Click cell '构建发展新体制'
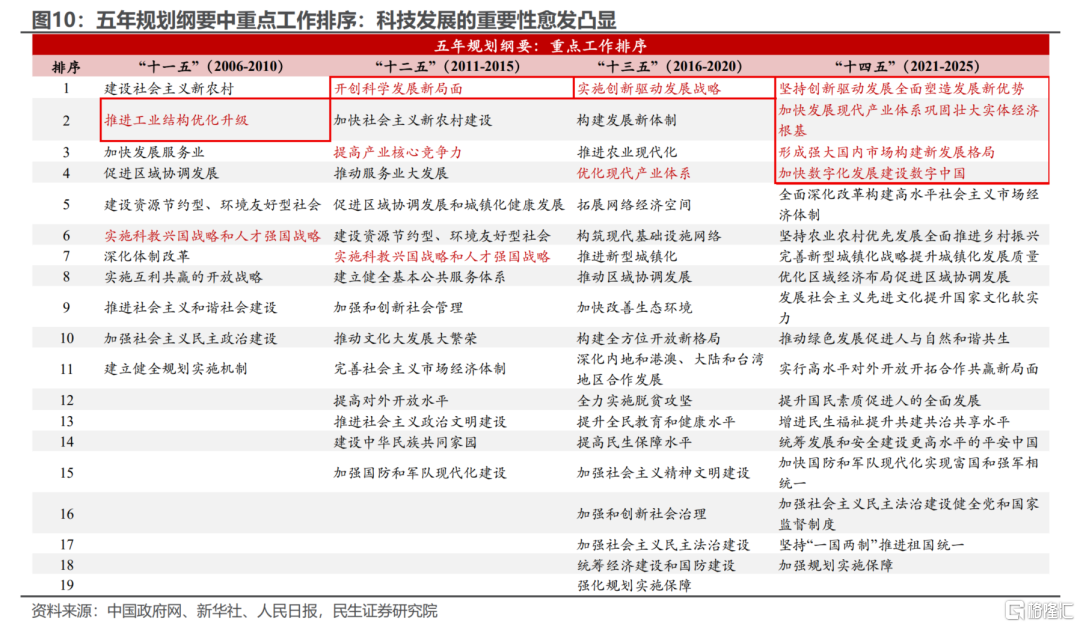This screenshot has width=1080, height=627. [627, 120]
